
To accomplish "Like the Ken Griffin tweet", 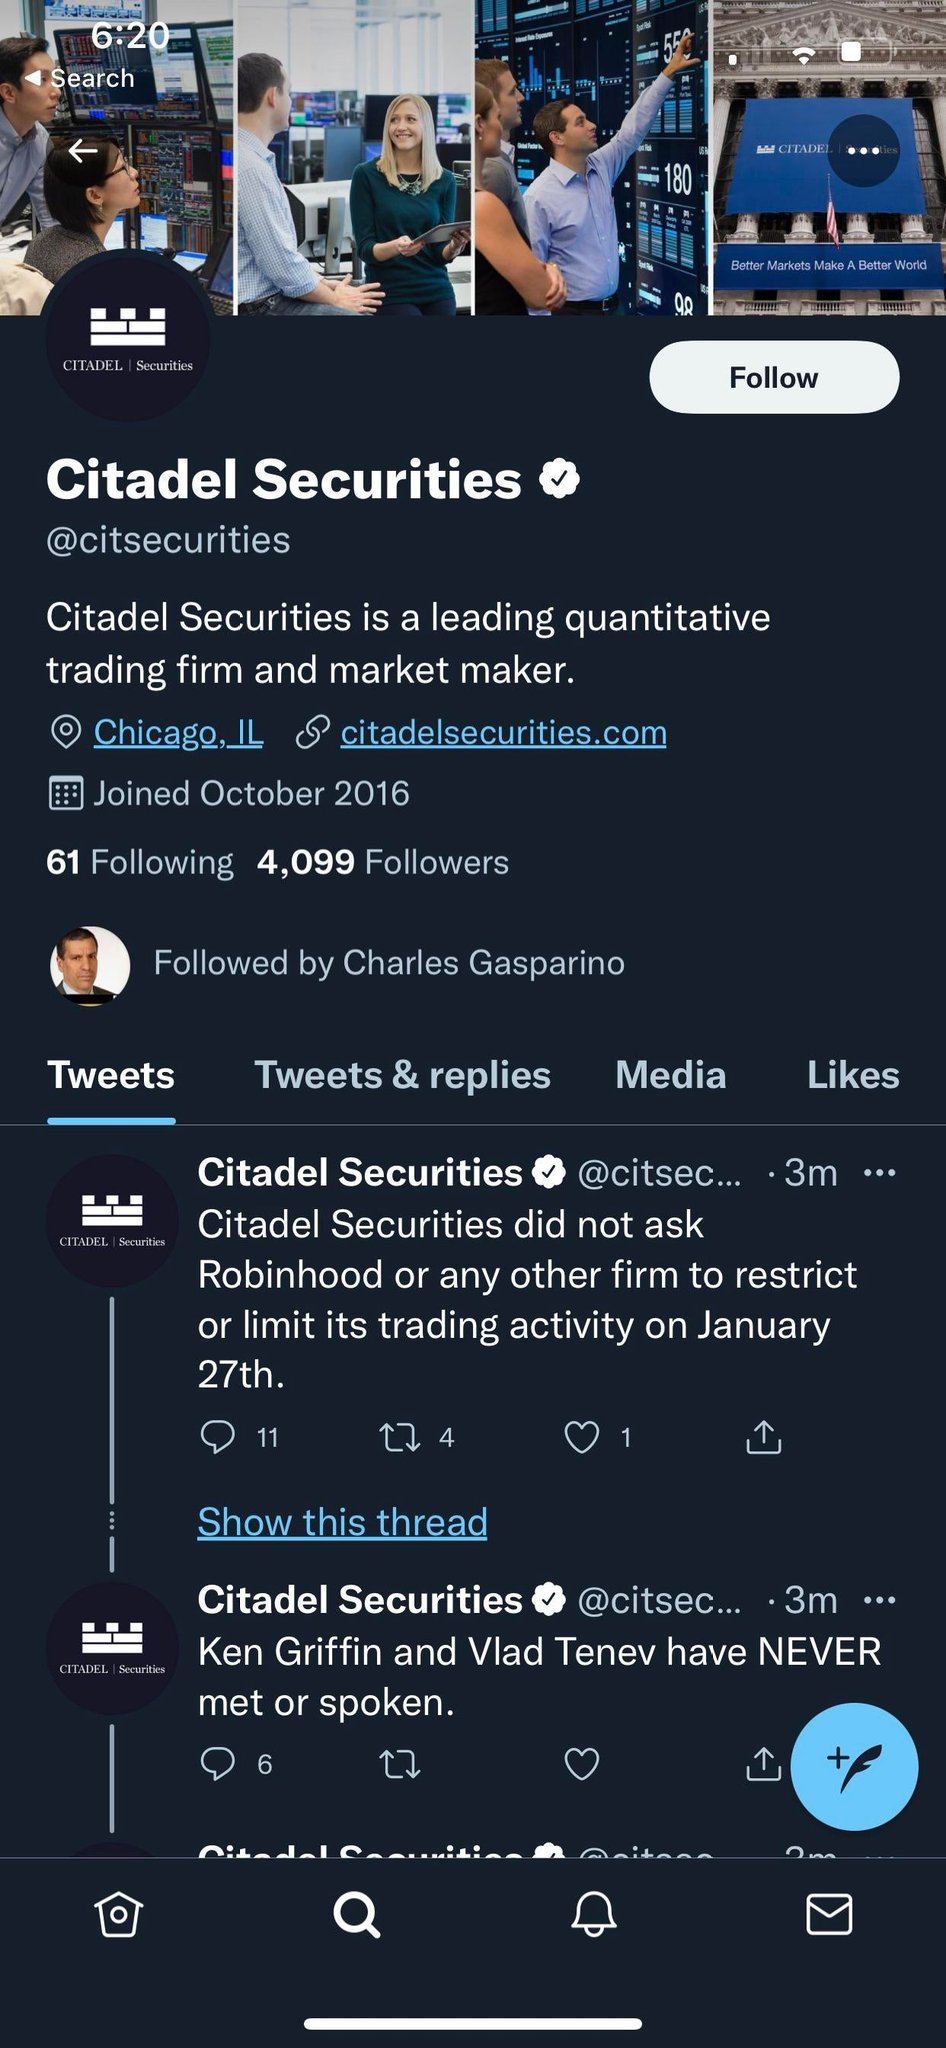I will coord(582,1764).
